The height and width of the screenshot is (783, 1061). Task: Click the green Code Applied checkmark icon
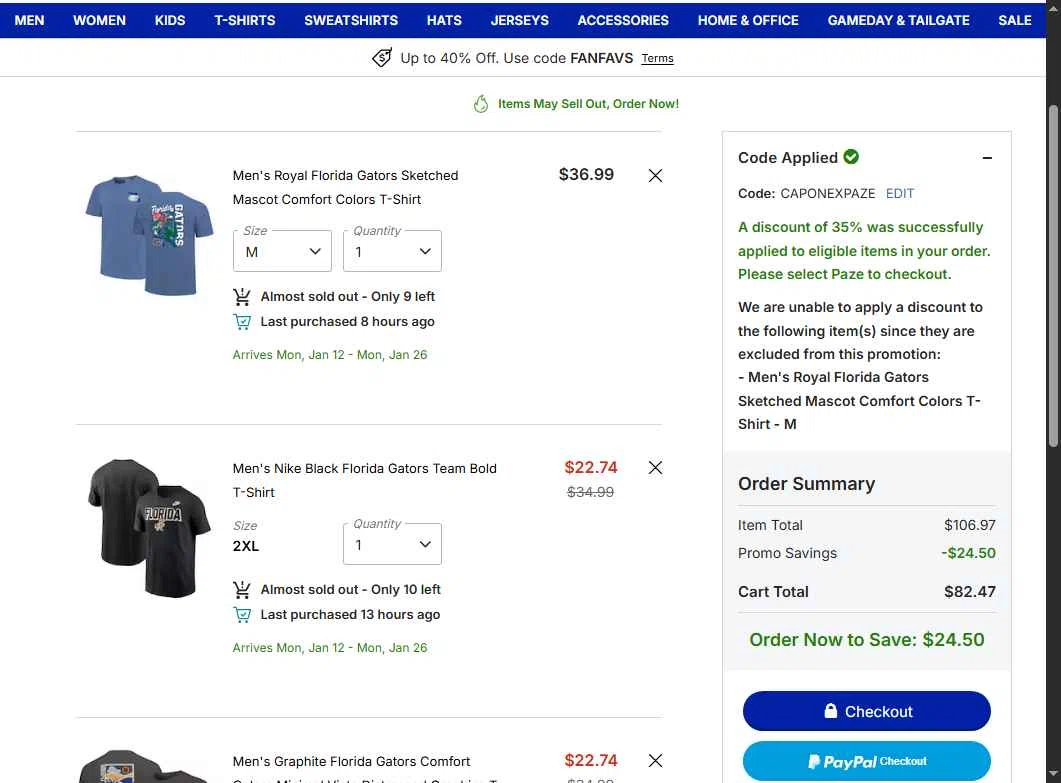coord(851,157)
